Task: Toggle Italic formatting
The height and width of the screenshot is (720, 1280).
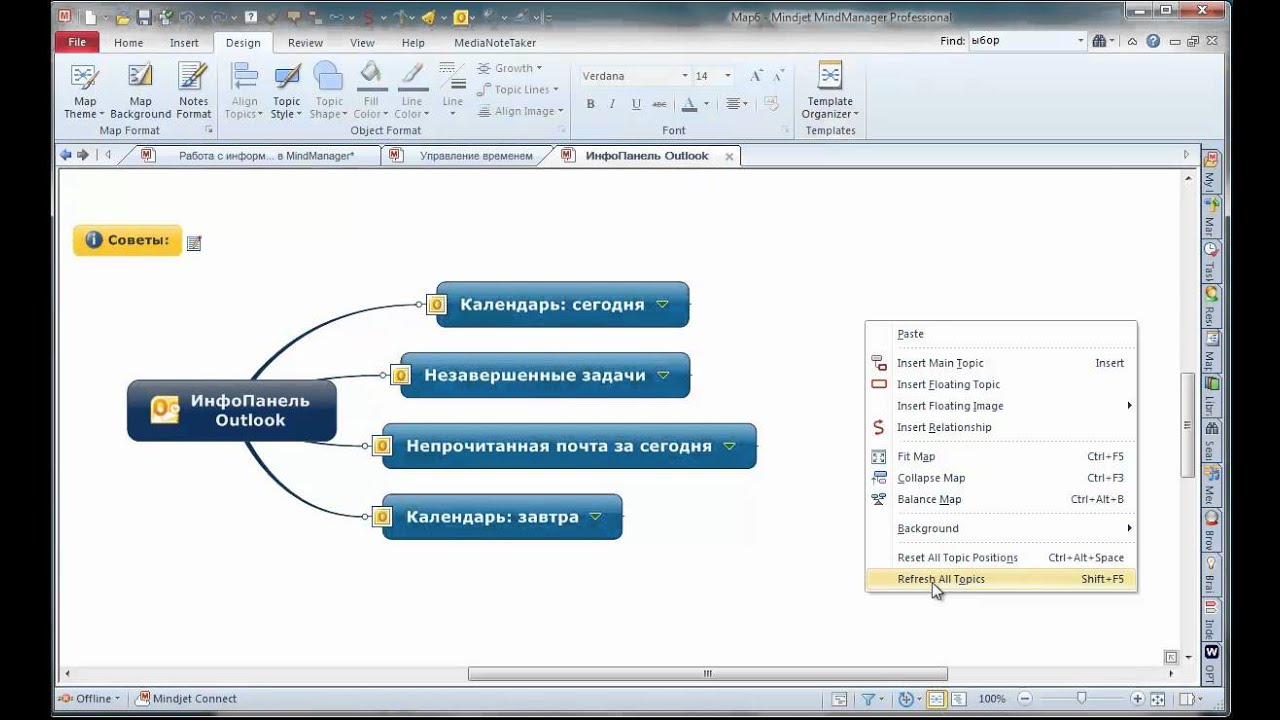Action: 613,104
